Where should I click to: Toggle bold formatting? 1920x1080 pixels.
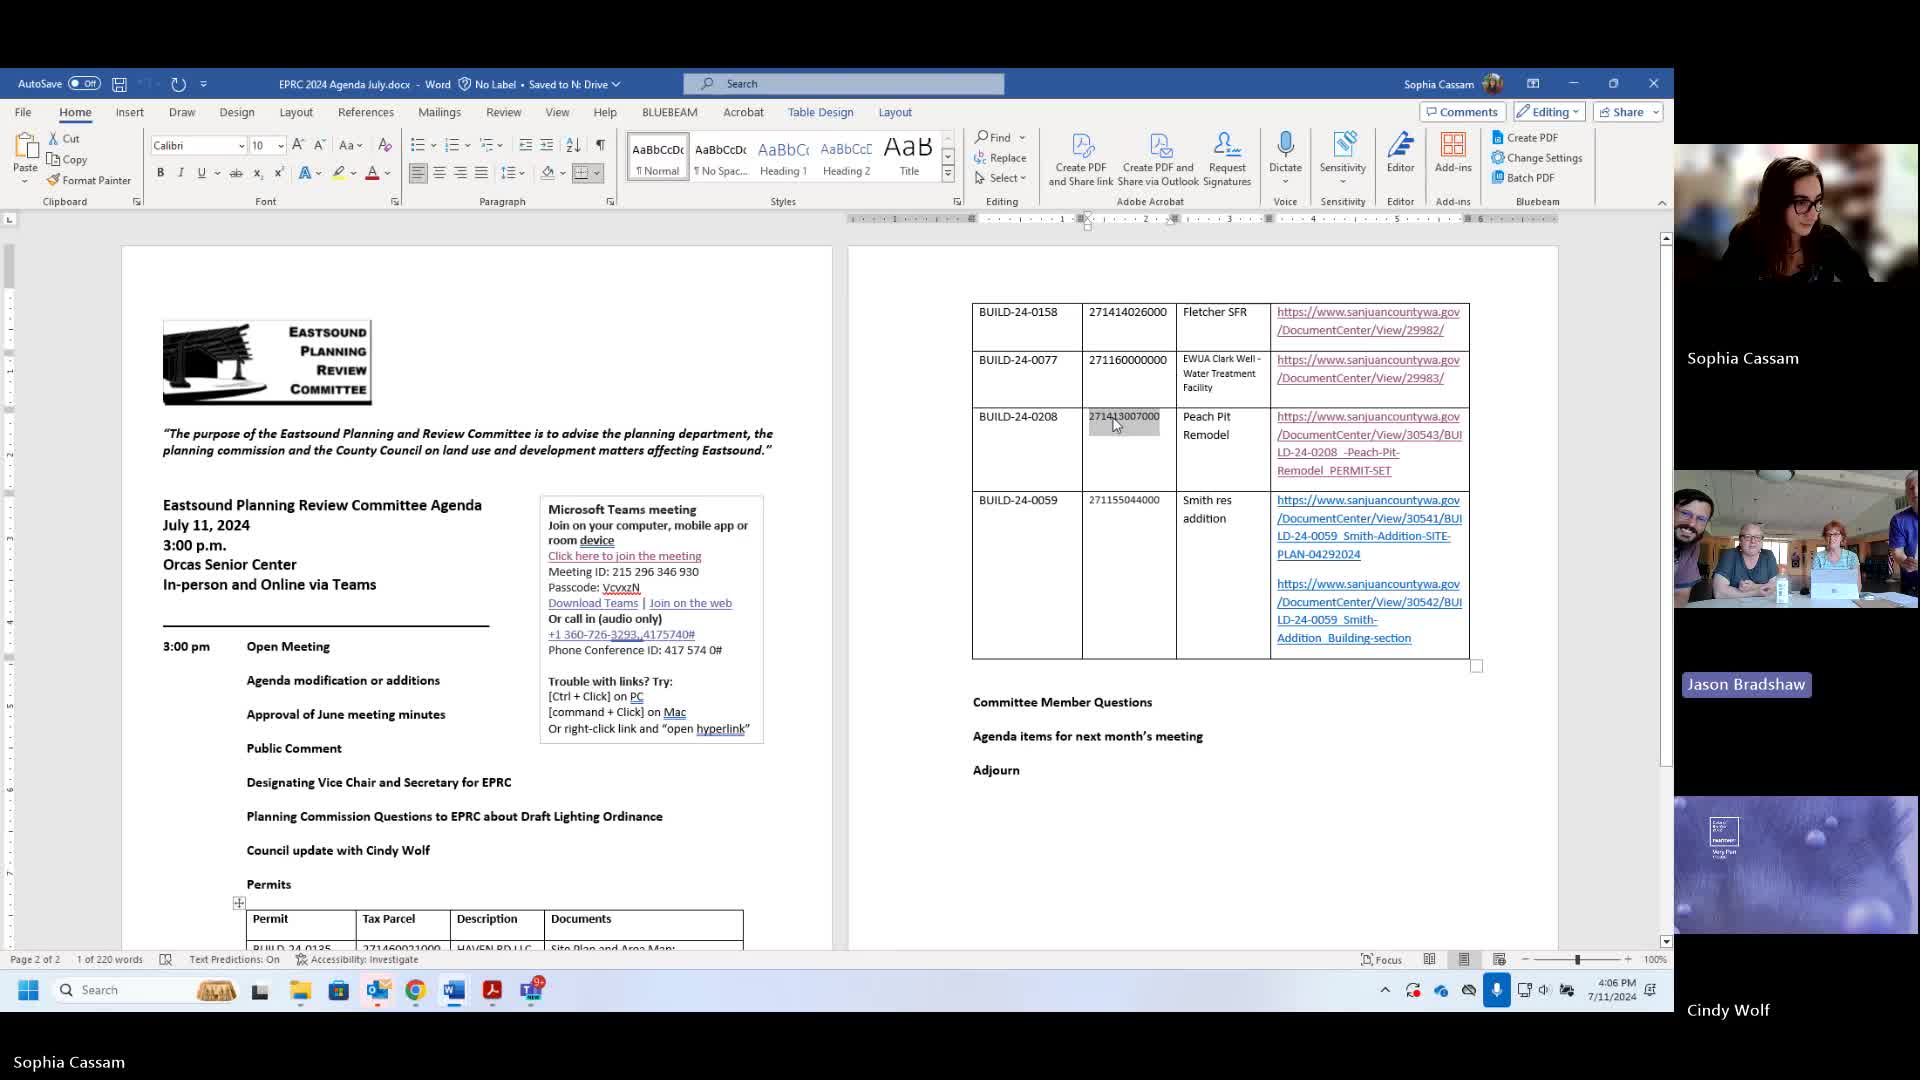pyautogui.click(x=160, y=173)
